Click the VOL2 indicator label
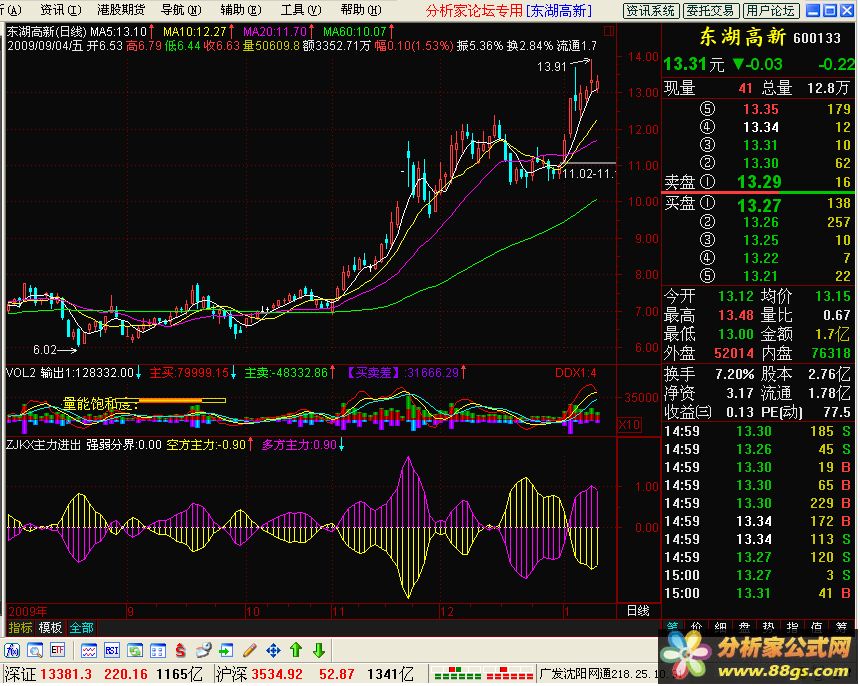The height and width of the screenshot is (686, 860). tap(21, 373)
